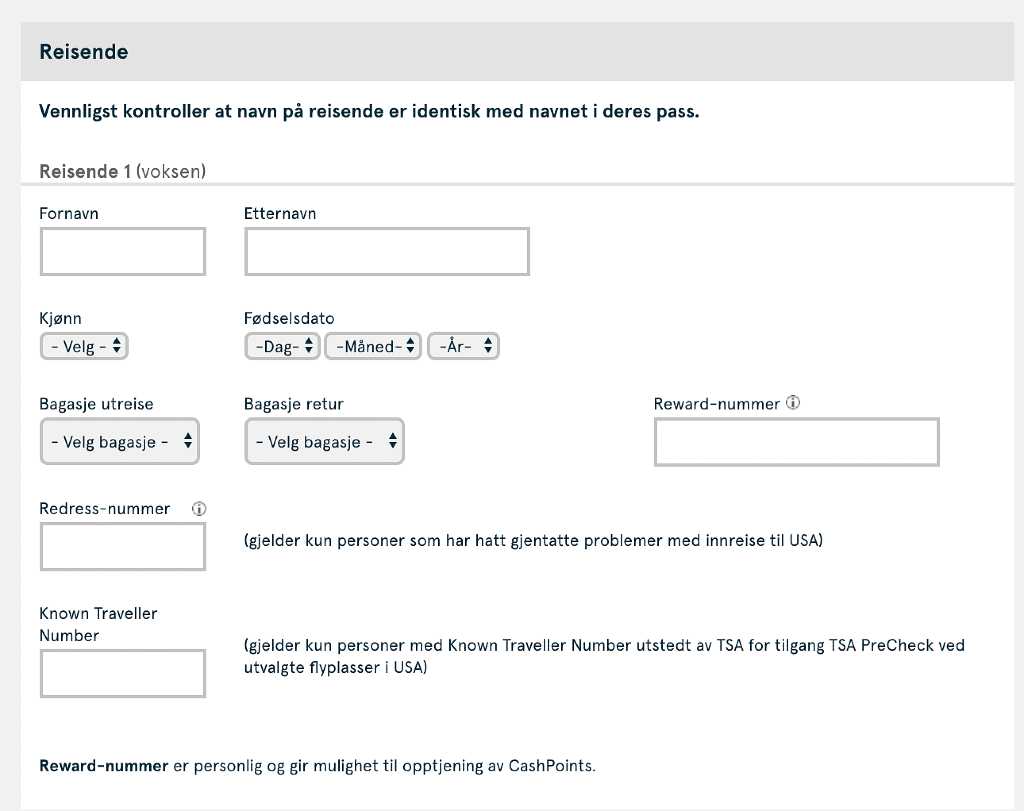Open the Kjønn dropdown
The height and width of the screenshot is (811, 1024).
click(84, 347)
